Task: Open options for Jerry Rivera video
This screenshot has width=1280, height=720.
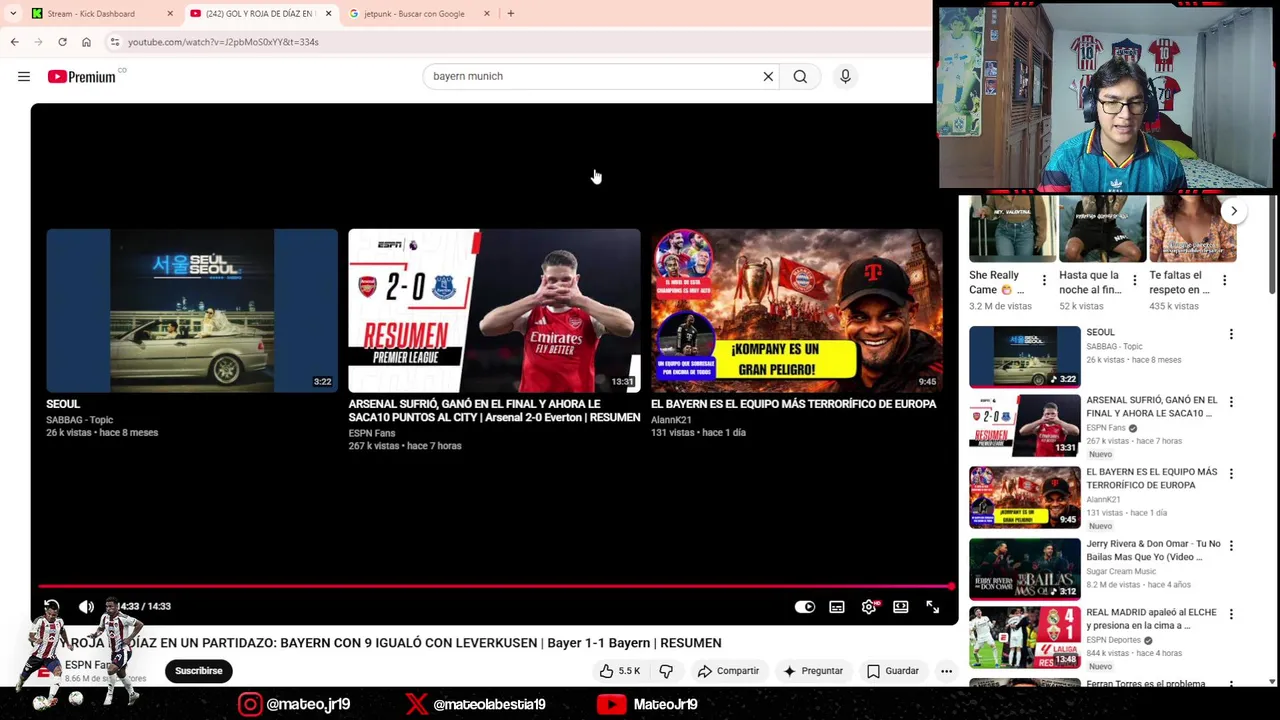Action: click(x=1231, y=546)
